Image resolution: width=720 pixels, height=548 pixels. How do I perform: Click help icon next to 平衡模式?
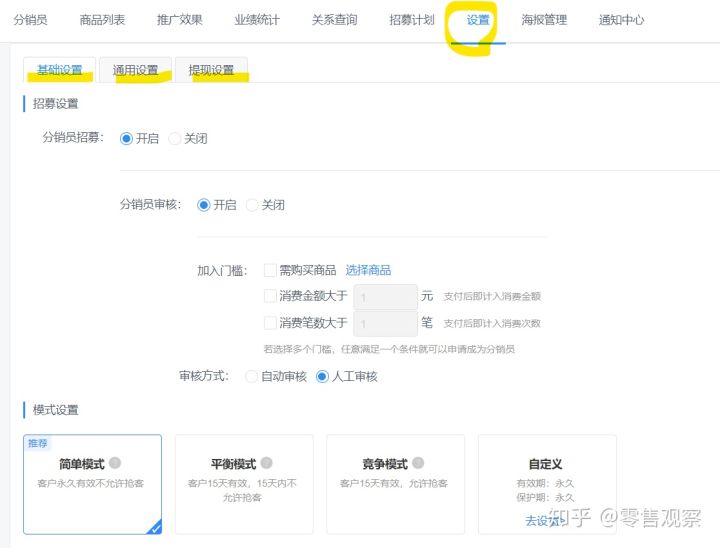tap(267, 463)
